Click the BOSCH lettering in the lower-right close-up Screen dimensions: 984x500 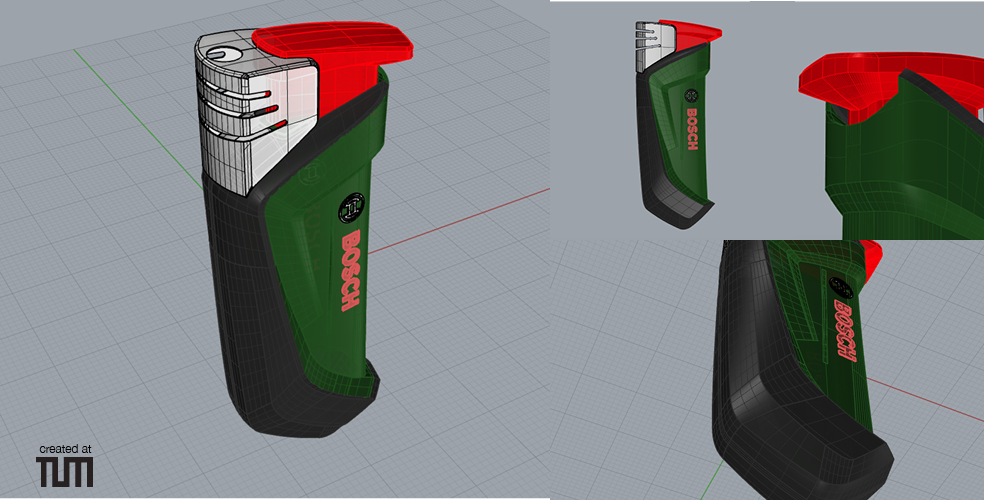click(x=845, y=329)
